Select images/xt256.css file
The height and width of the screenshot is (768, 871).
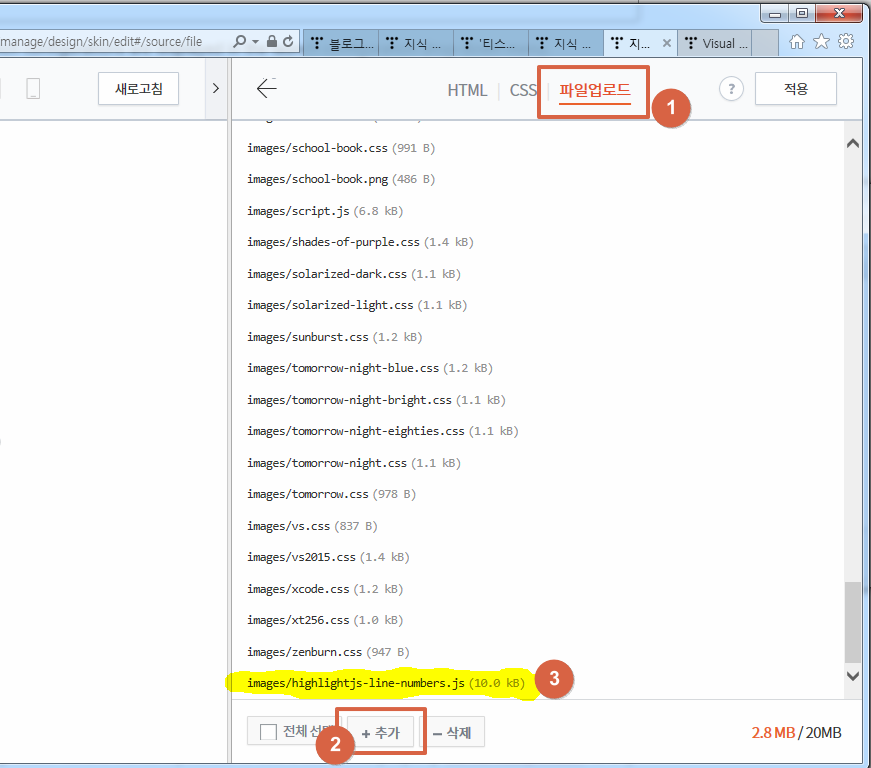click(x=325, y=620)
